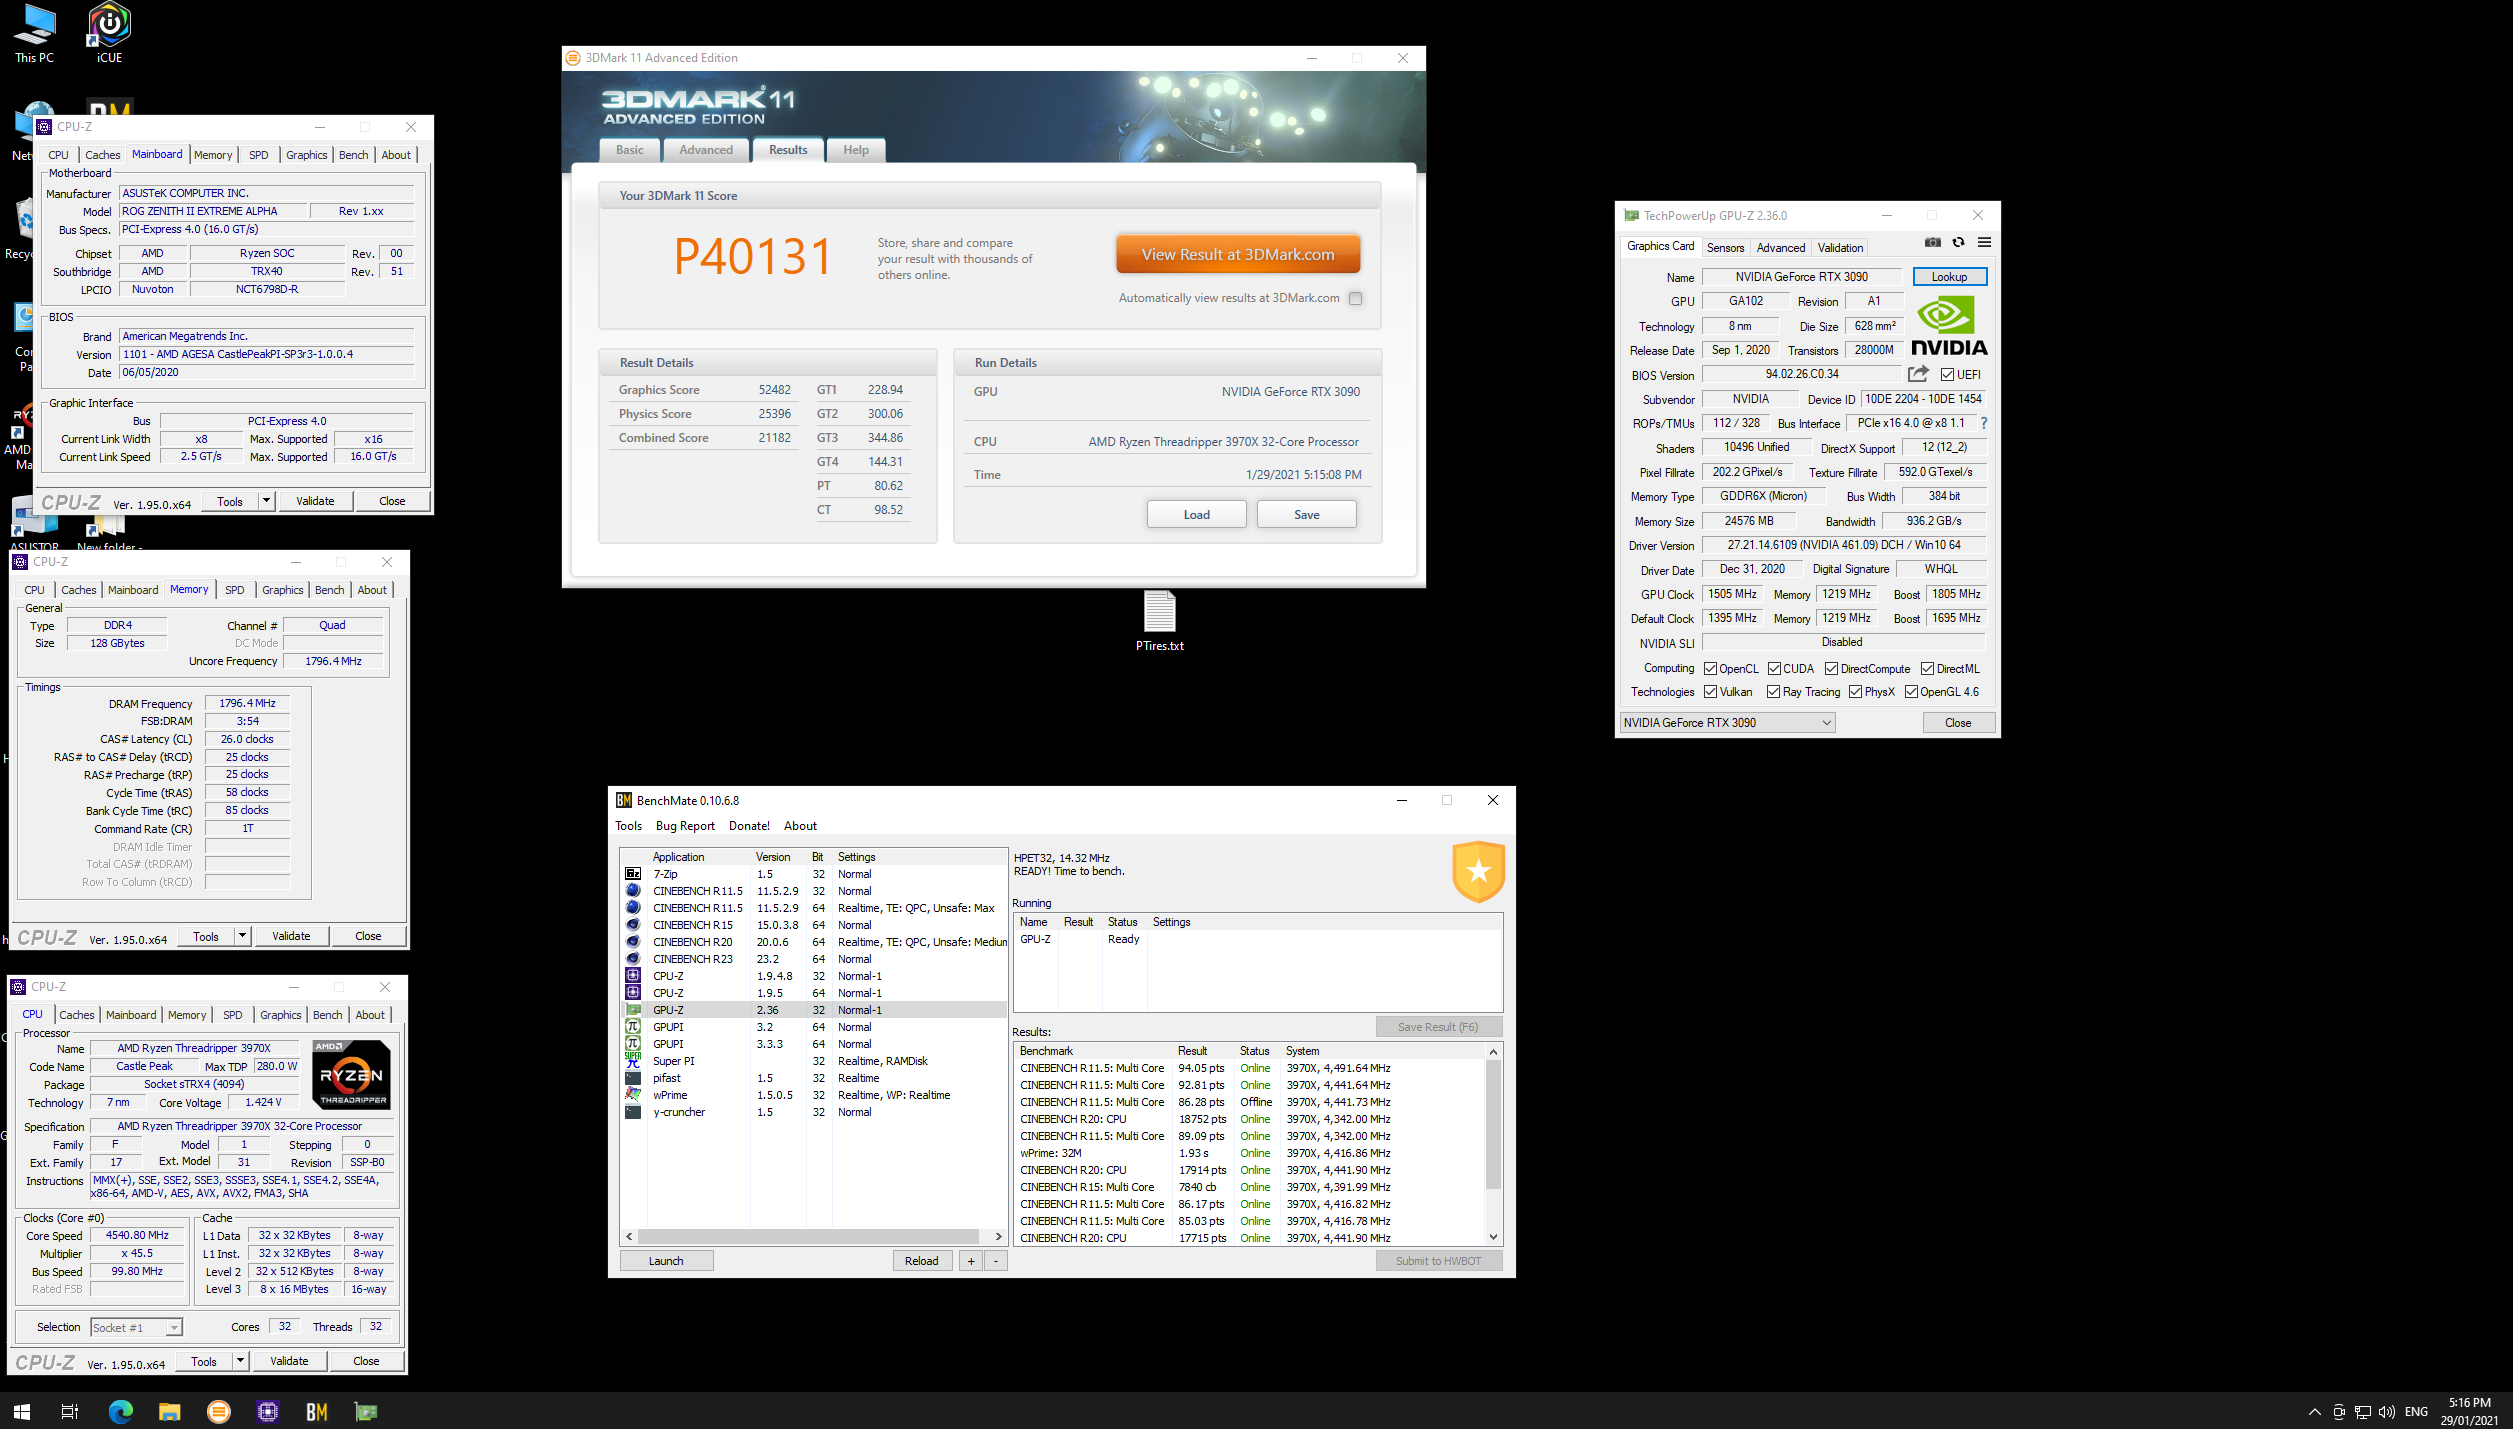
Task: Show hidden icons in the system tray
Action: point(2314,1411)
